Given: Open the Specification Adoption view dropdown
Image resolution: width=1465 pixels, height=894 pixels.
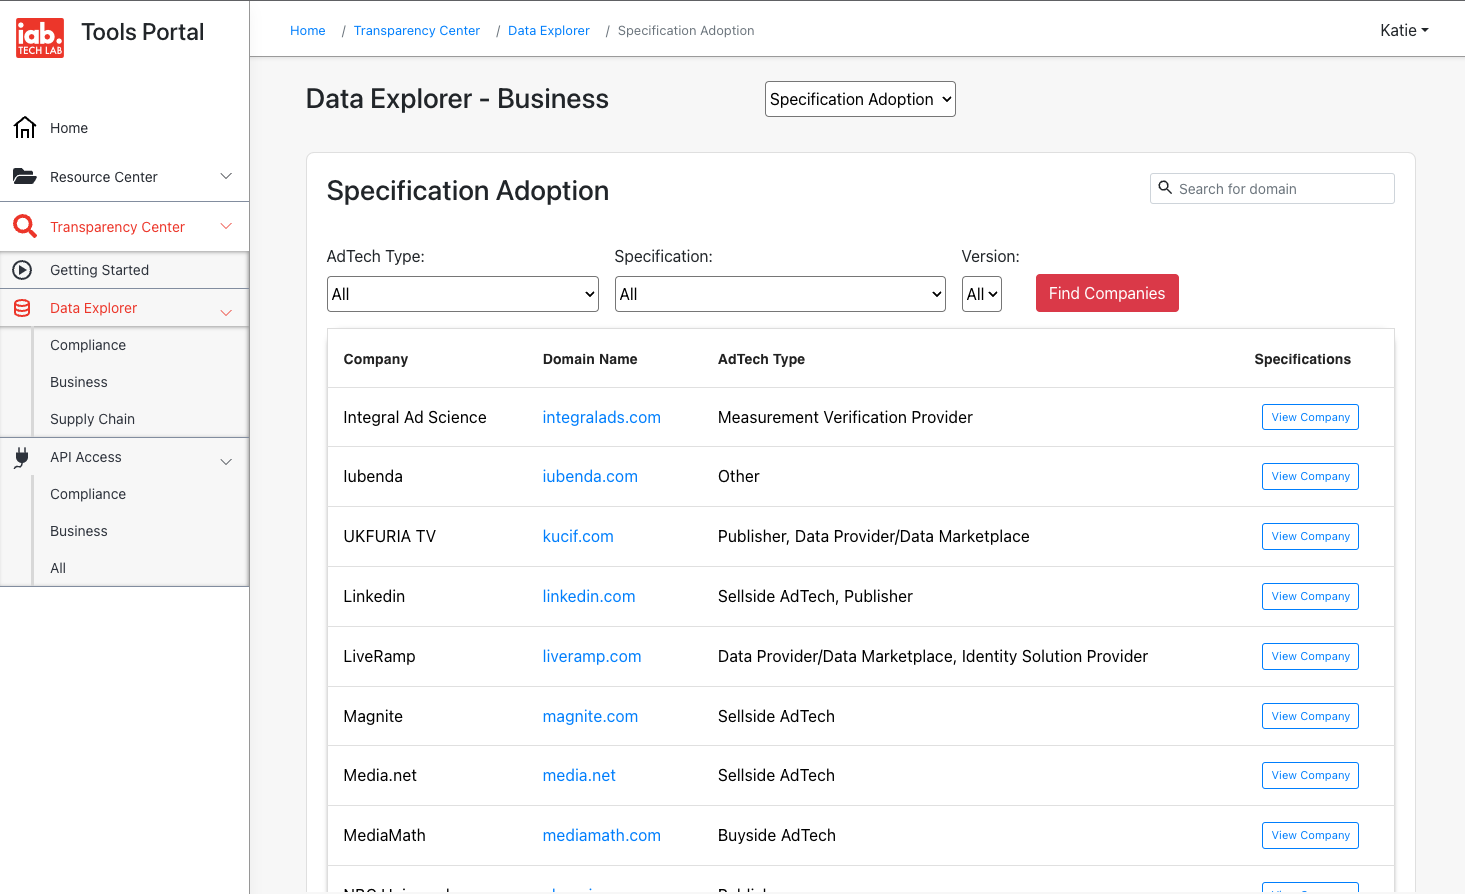Looking at the screenshot, I should click(x=860, y=99).
